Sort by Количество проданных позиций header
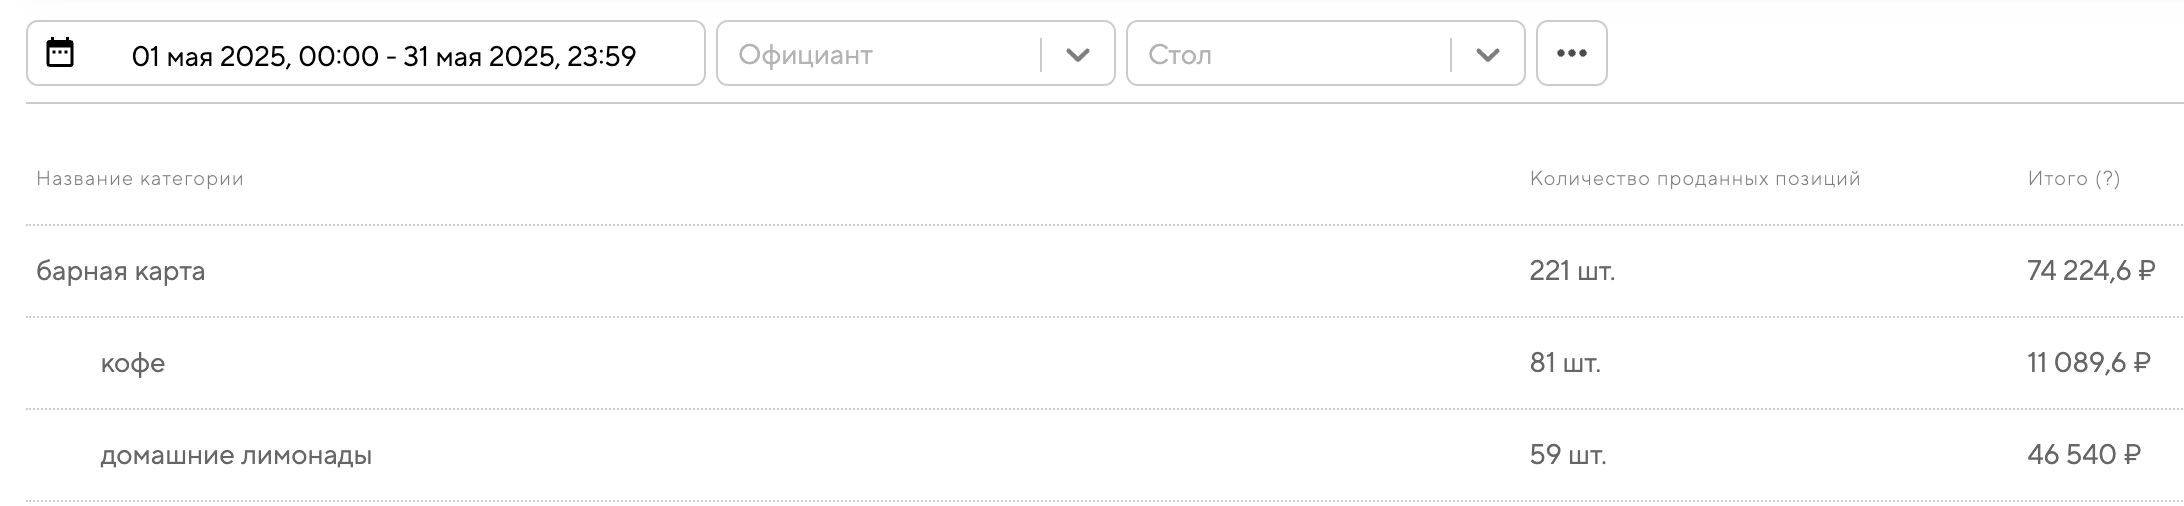The image size is (2184, 506). pos(1694,179)
